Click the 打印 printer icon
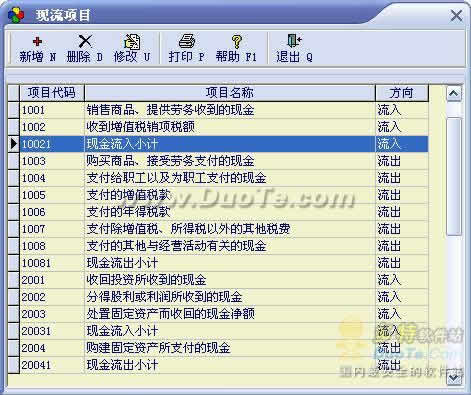 [187, 41]
